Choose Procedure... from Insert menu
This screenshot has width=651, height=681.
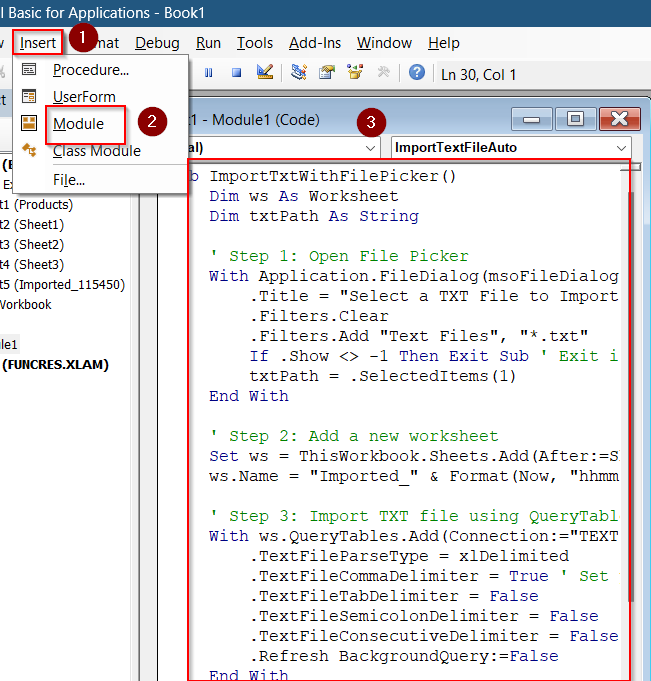[x=91, y=70]
